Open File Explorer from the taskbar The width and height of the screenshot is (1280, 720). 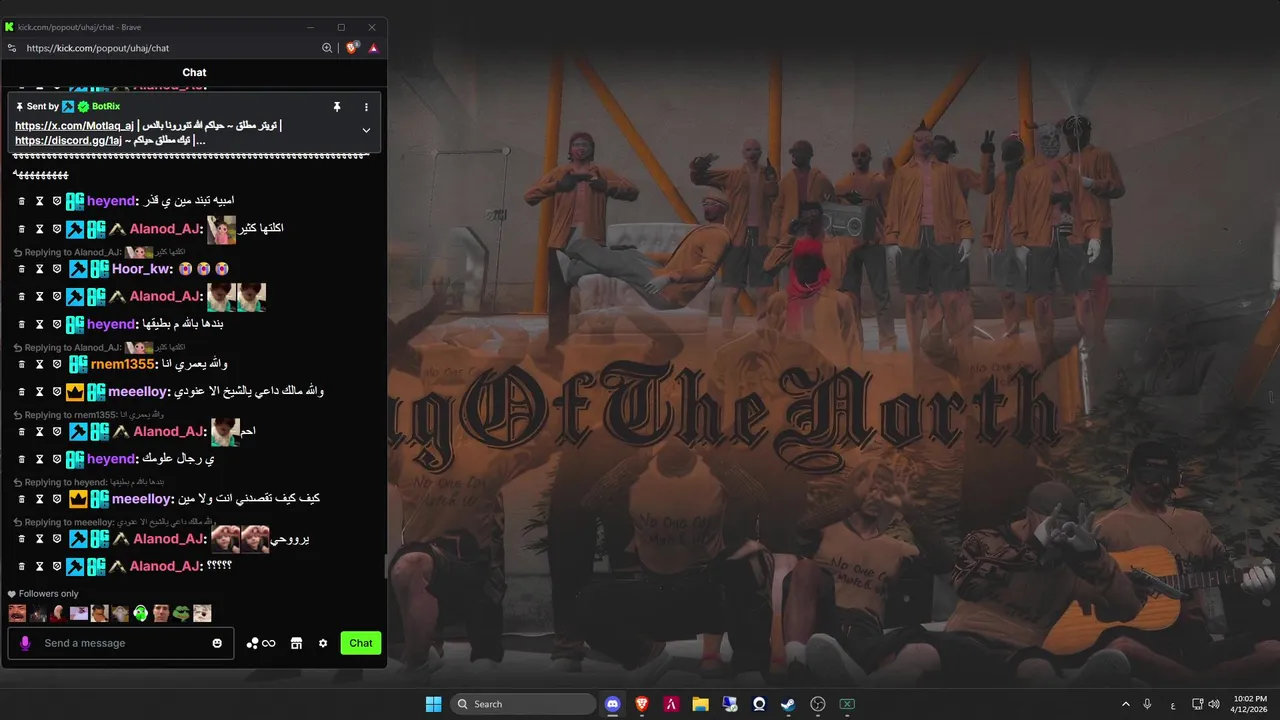click(x=700, y=704)
